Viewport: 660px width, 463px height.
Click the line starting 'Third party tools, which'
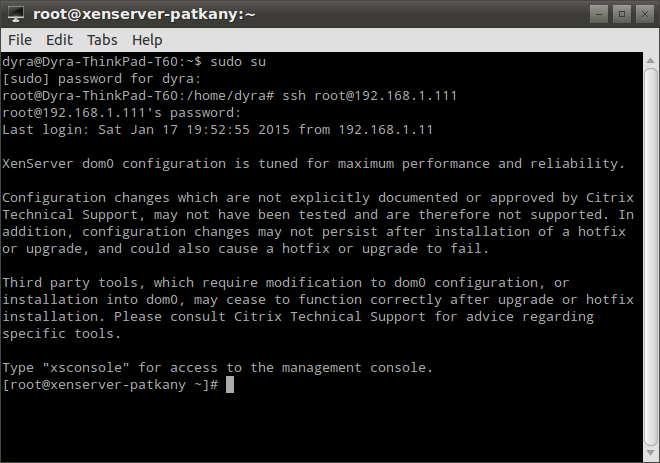286,282
